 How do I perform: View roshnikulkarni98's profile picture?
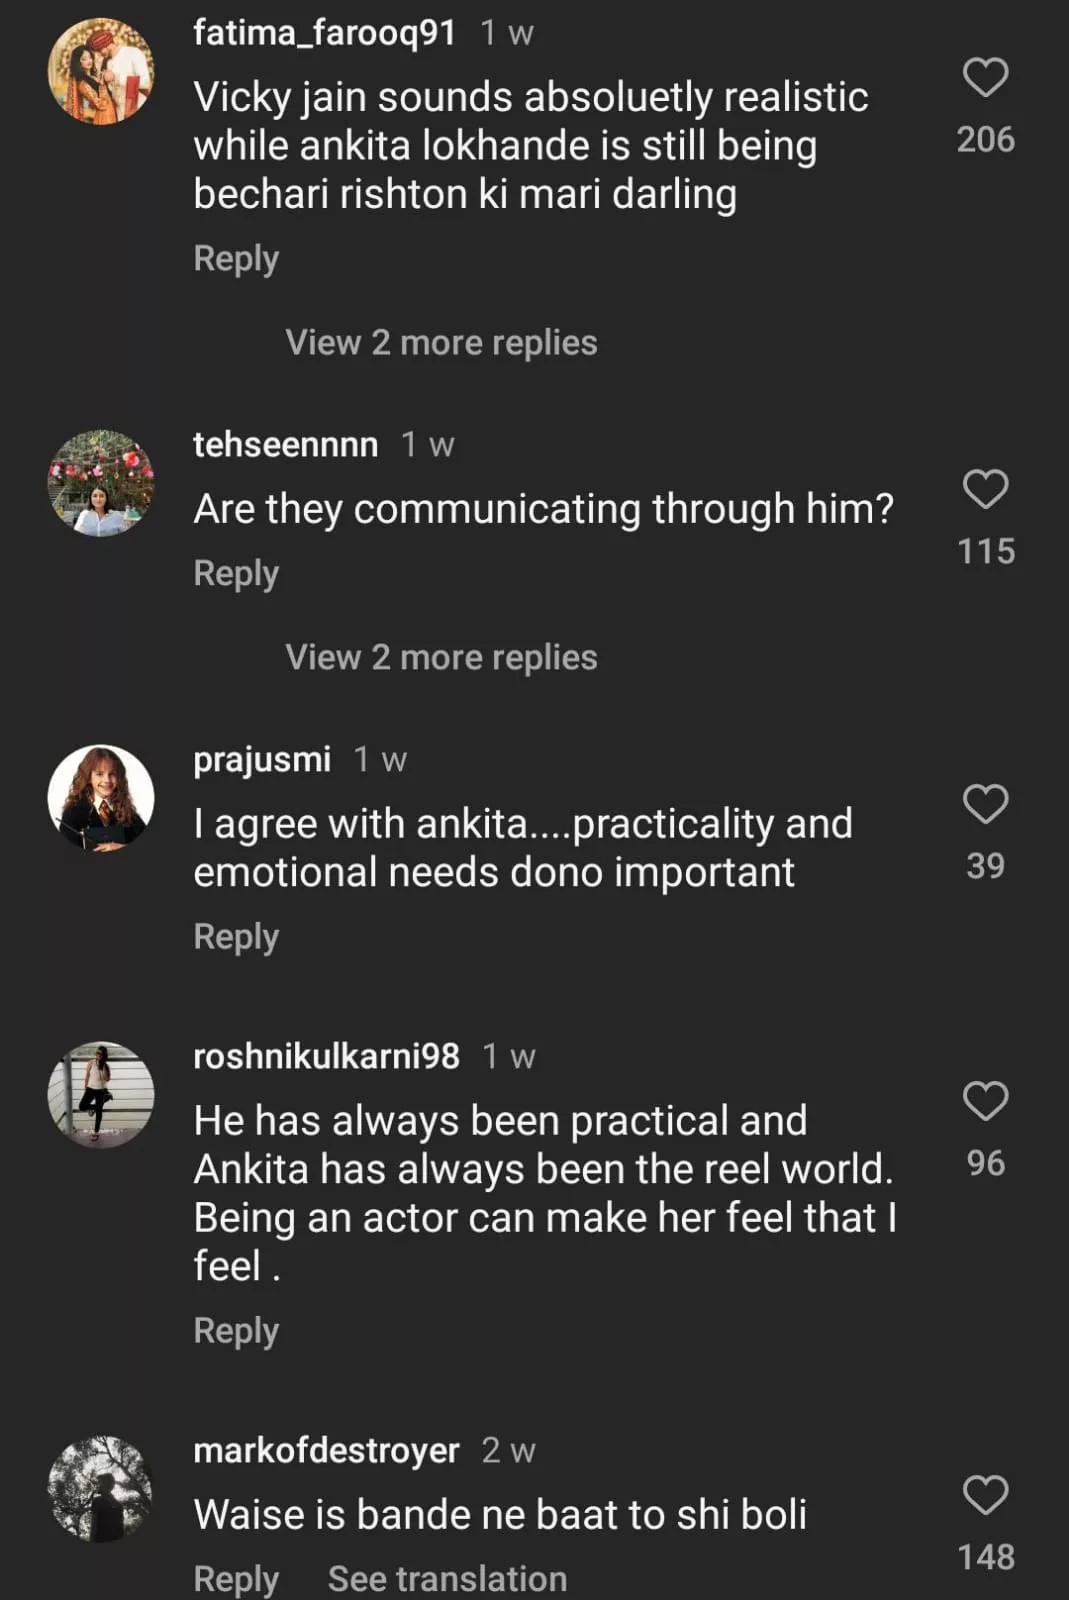click(101, 1095)
